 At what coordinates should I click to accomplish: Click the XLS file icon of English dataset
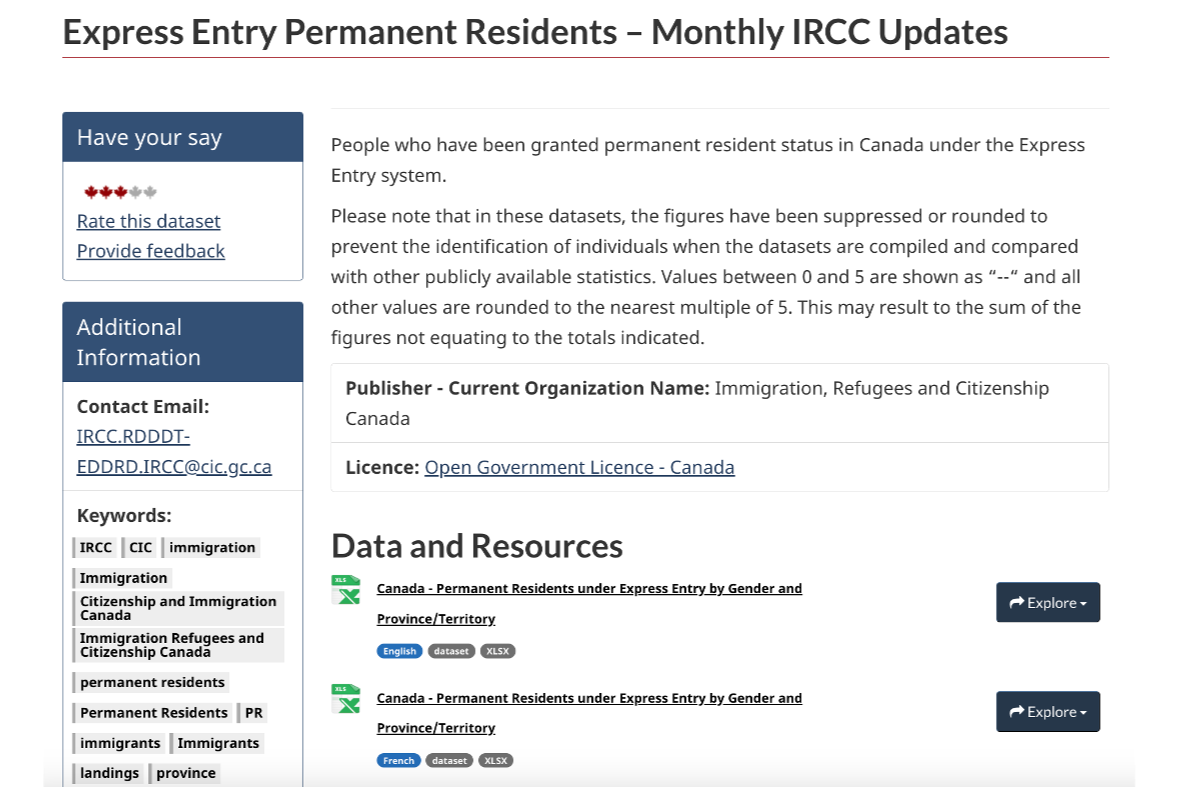346,590
